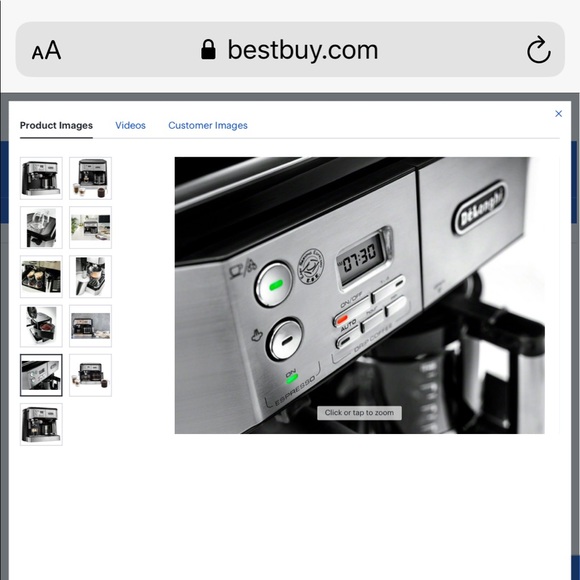Select thumbnail of machine with coffee glasses below
Image resolution: width=580 pixels, height=580 pixels.
tap(90, 178)
